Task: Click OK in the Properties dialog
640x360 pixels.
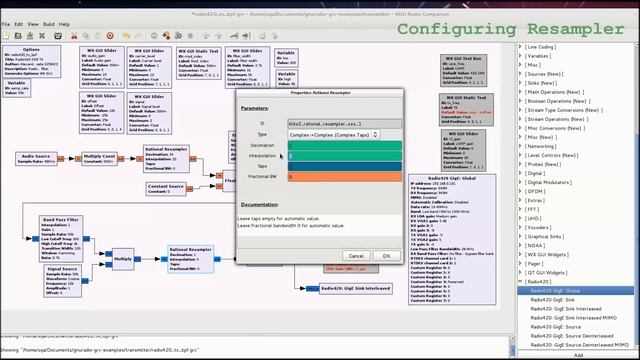Action: coord(386,256)
